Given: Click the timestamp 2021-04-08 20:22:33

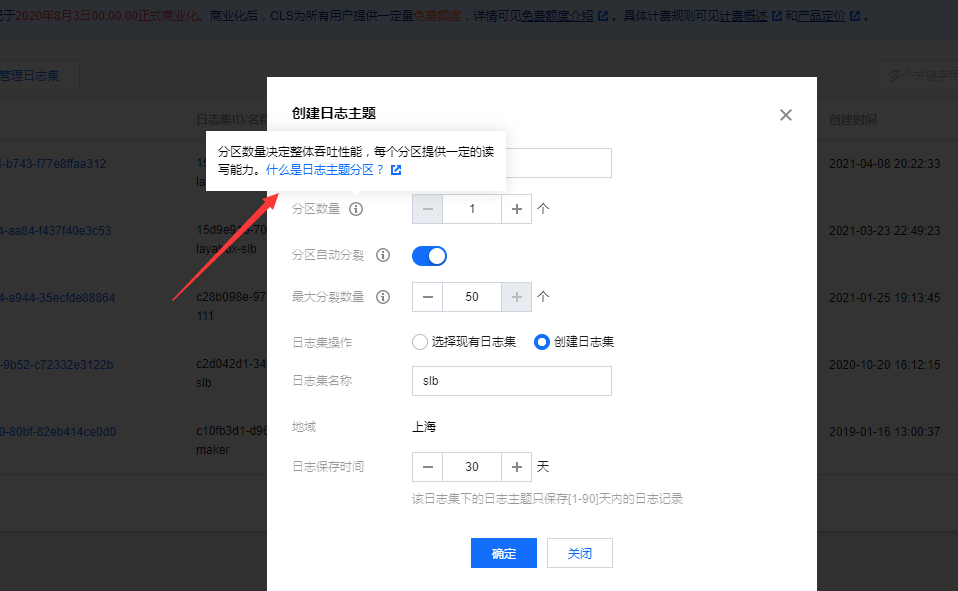Looking at the screenshot, I should (x=884, y=164).
